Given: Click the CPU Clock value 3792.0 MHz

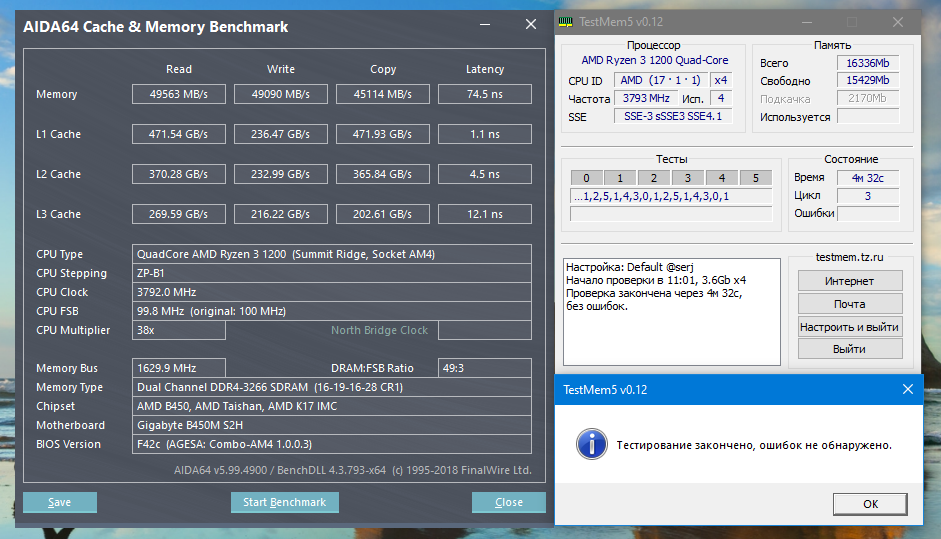Looking at the screenshot, I should click(332, 292).
